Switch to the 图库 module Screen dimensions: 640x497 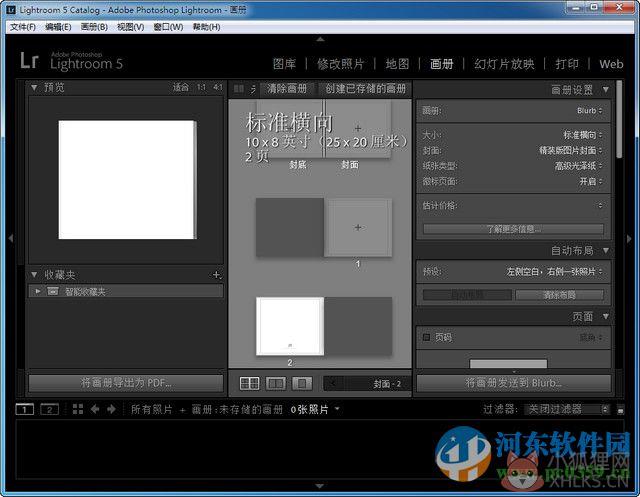(284, 64)
